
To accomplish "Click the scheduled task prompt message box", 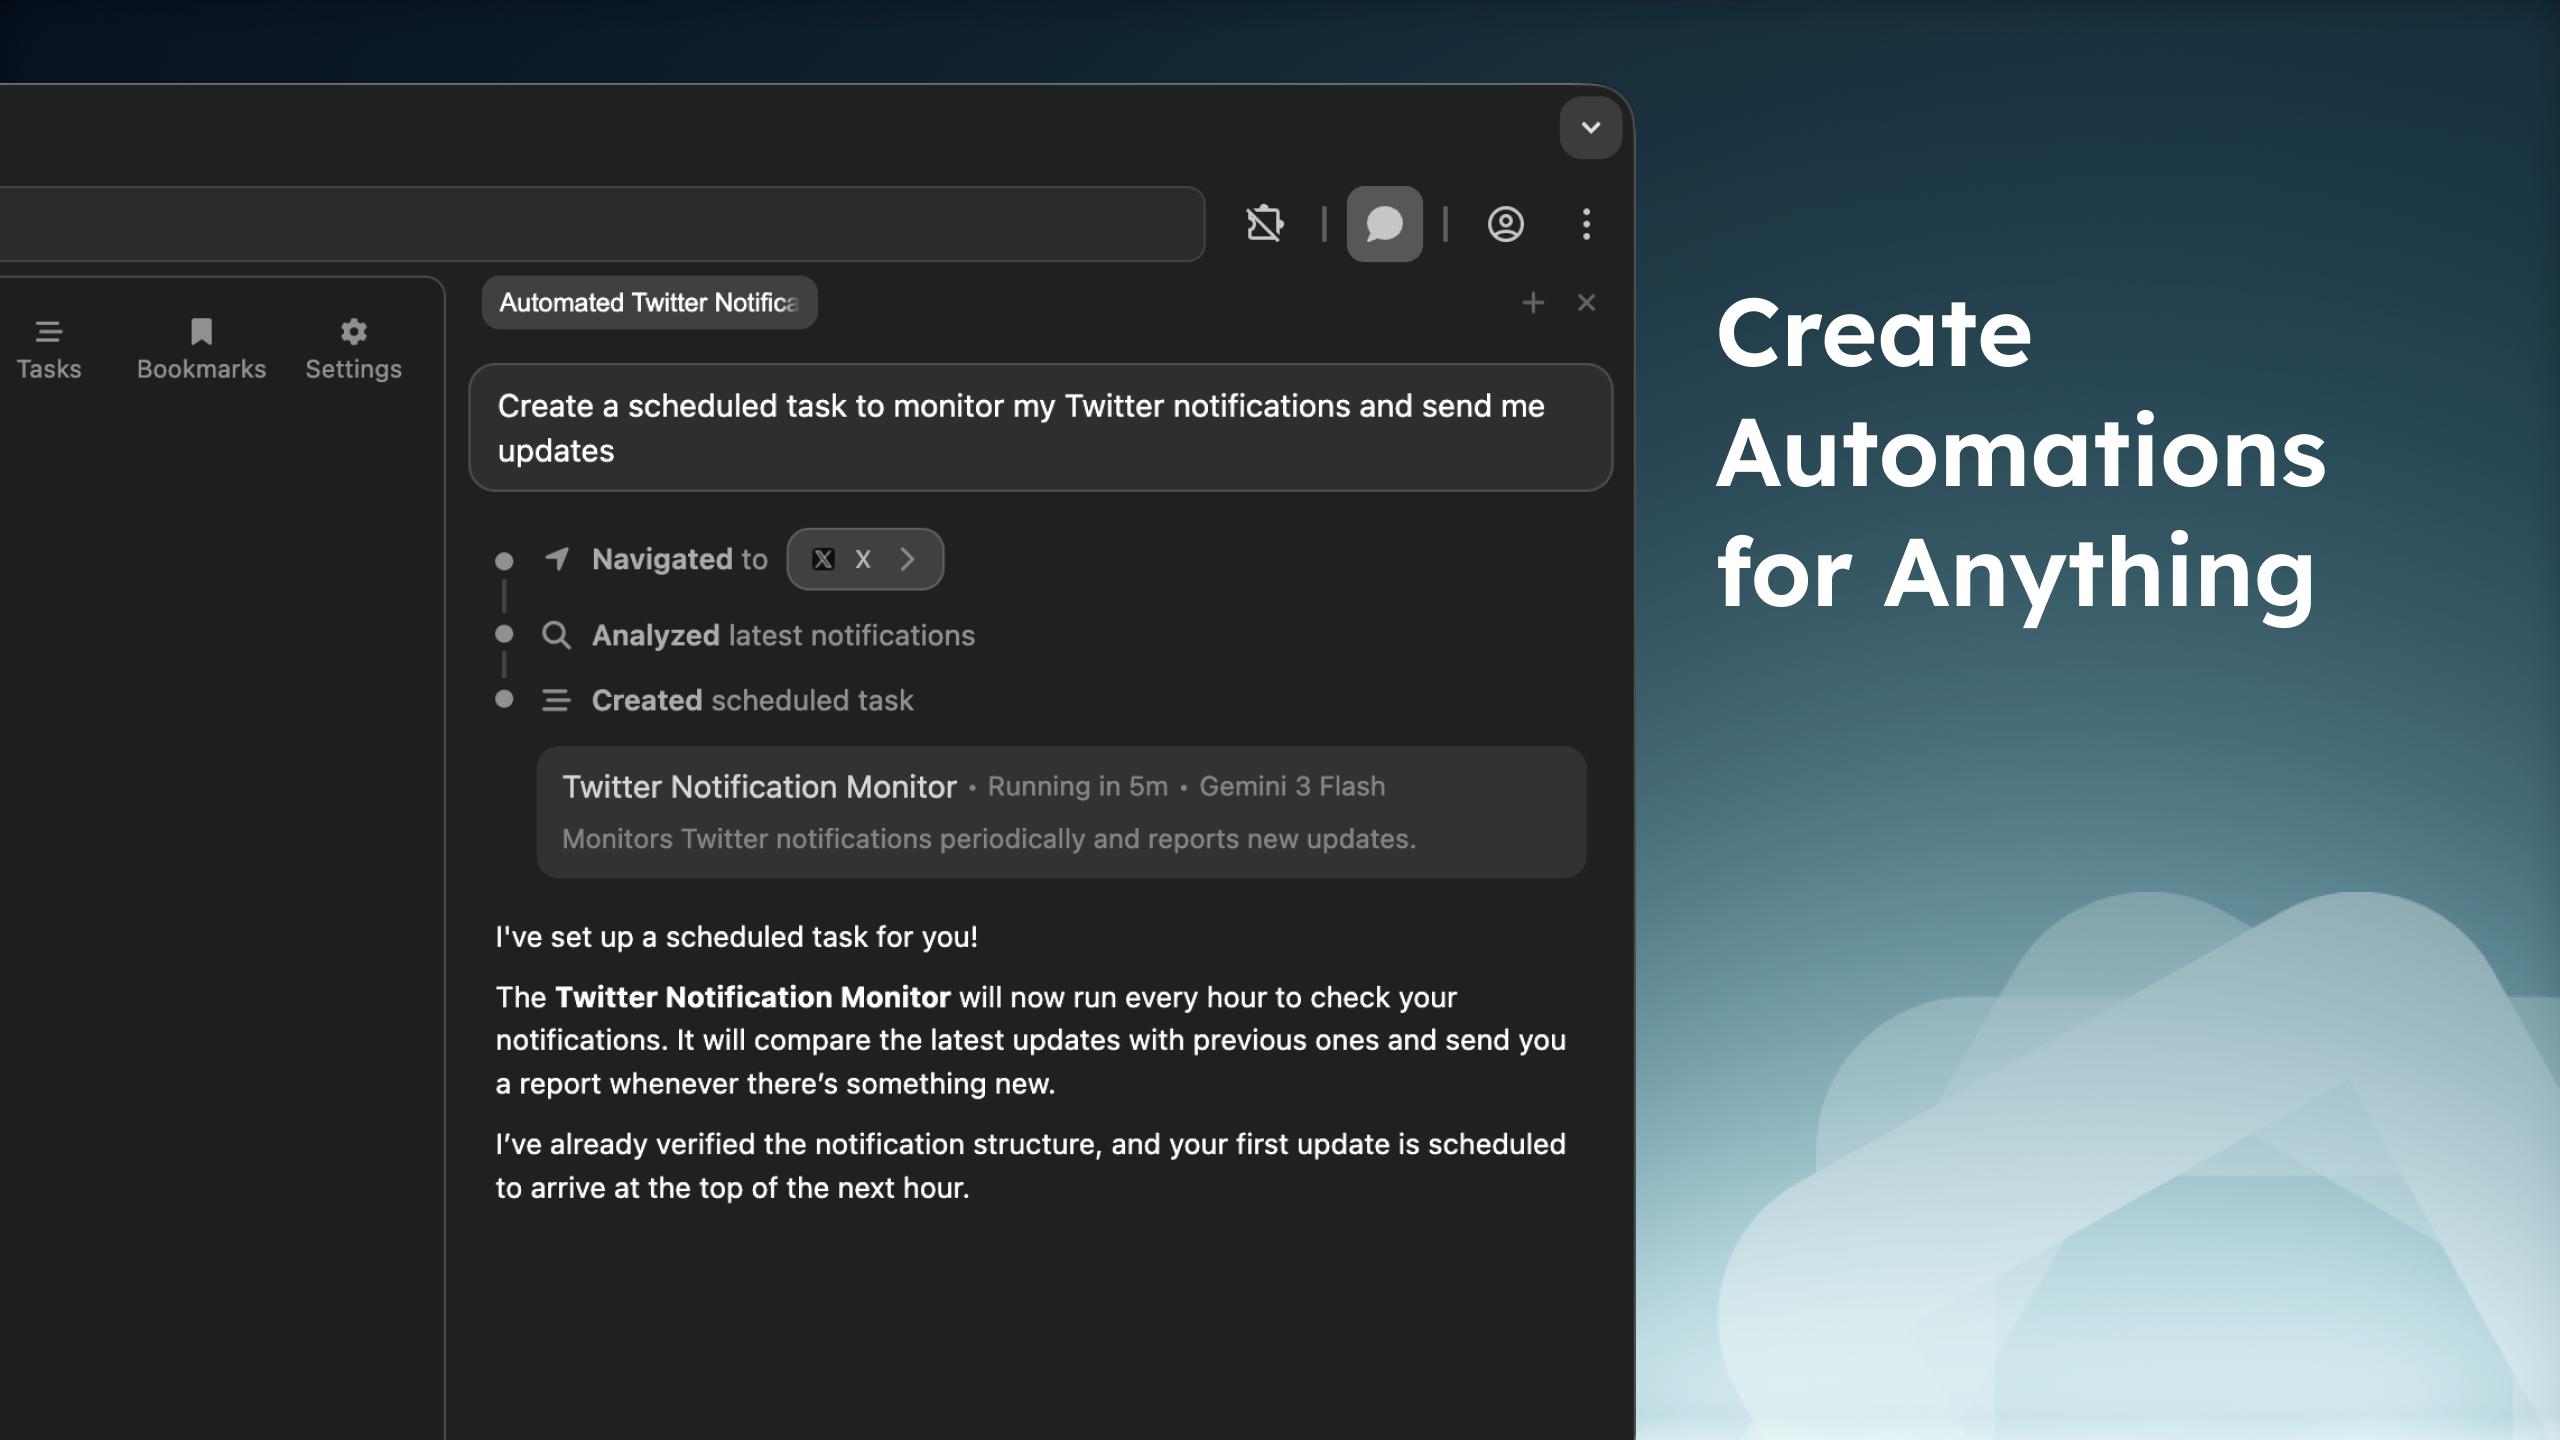I will 1041,427.
